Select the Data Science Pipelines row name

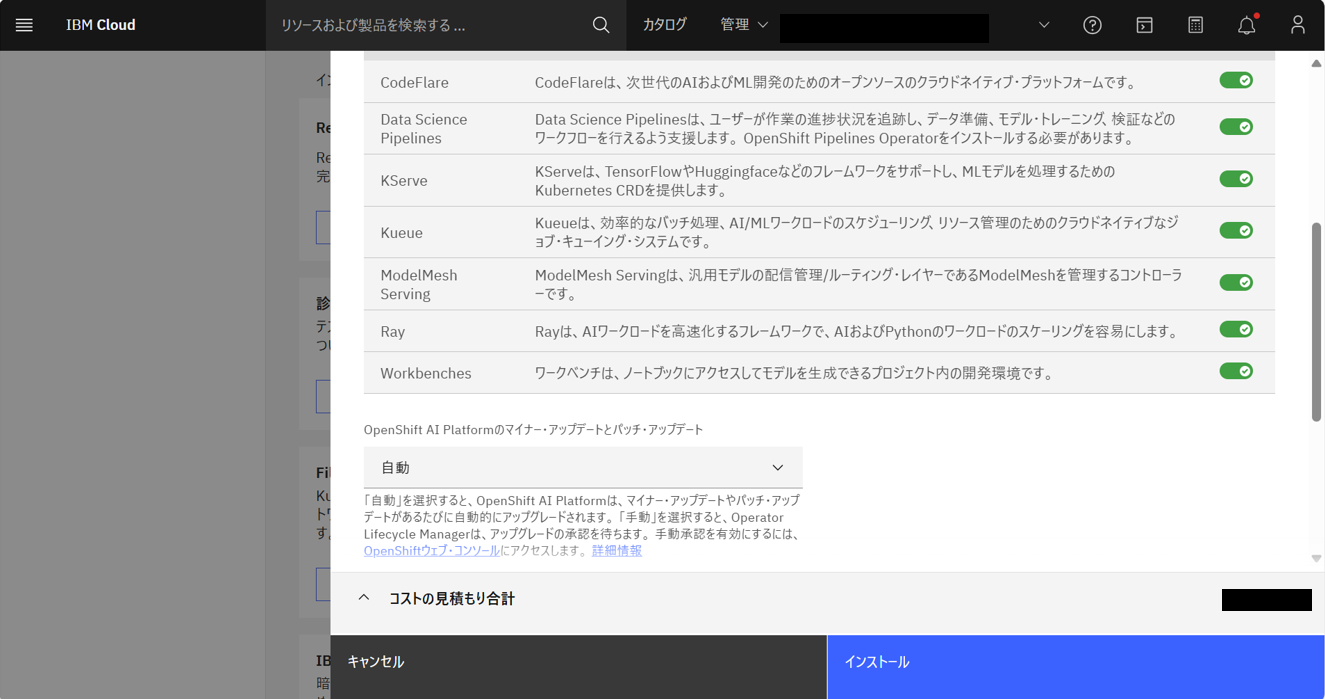[x=424, y=128]
